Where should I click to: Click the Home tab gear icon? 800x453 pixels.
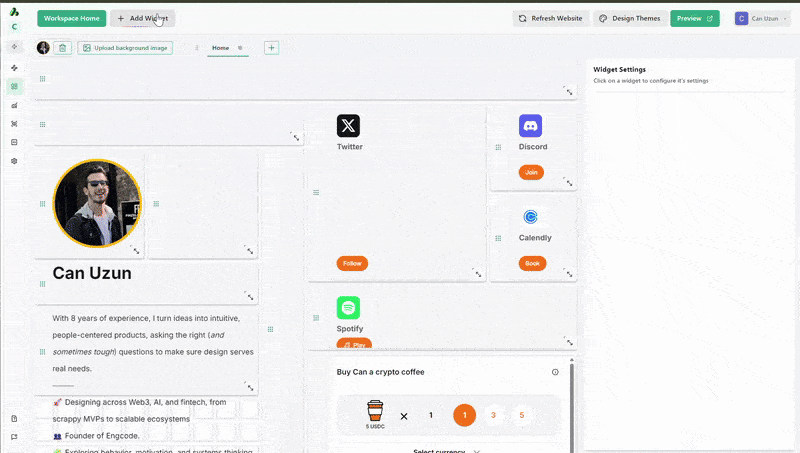click(x=240, y=48)
